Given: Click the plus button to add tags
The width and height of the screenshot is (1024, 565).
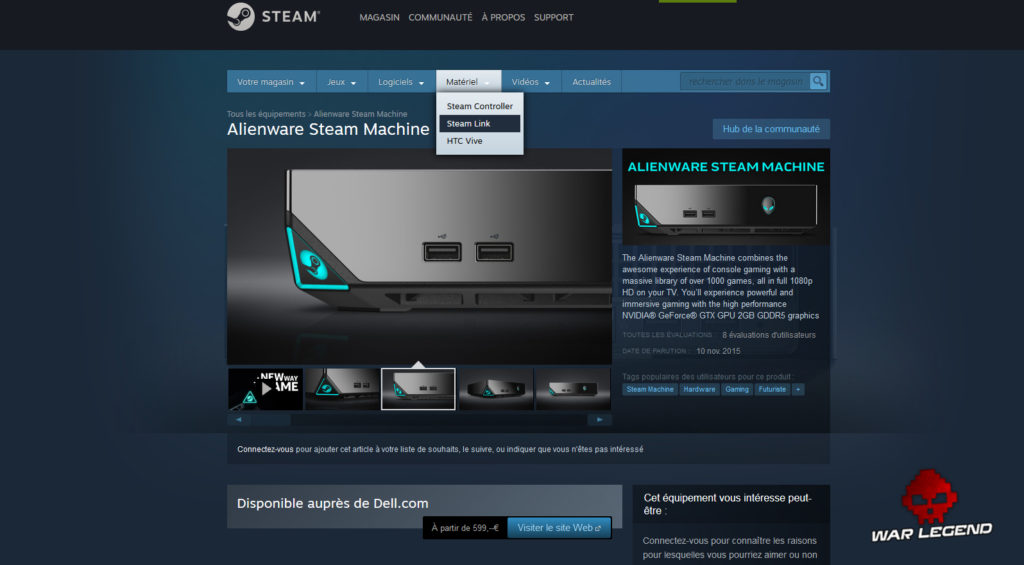Looking at the screenshot, I should [798, 389].
